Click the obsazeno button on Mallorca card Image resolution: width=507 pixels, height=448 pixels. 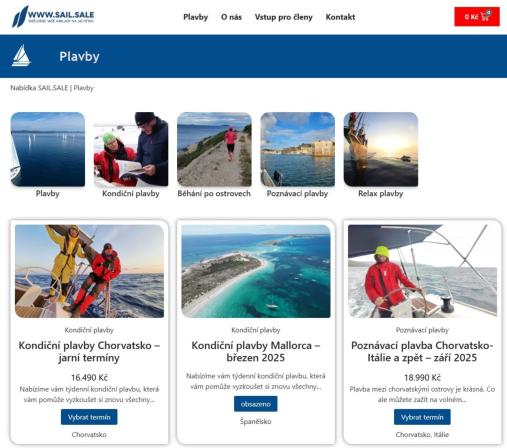click(256, 404)
